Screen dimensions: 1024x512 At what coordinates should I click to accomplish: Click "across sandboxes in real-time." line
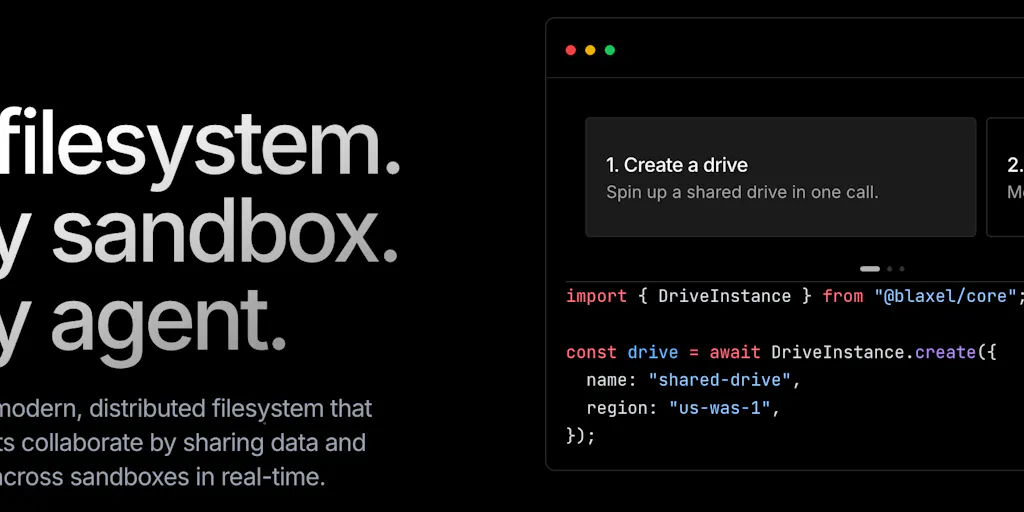161,477
